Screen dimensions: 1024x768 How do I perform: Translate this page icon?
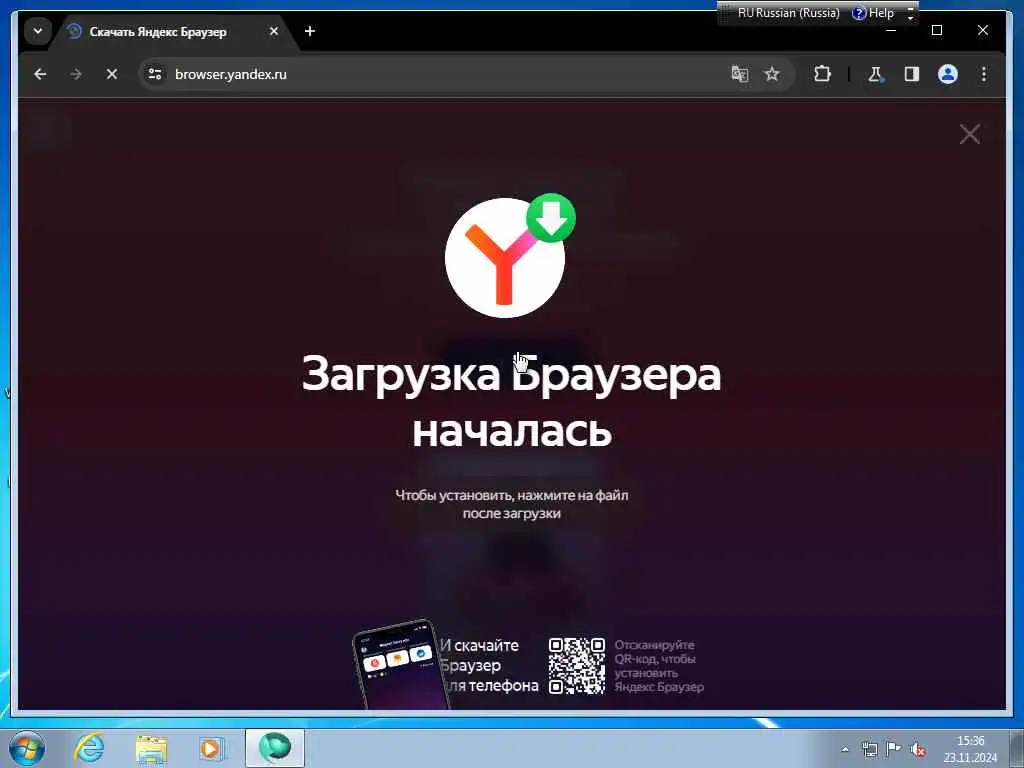[739, 74]
